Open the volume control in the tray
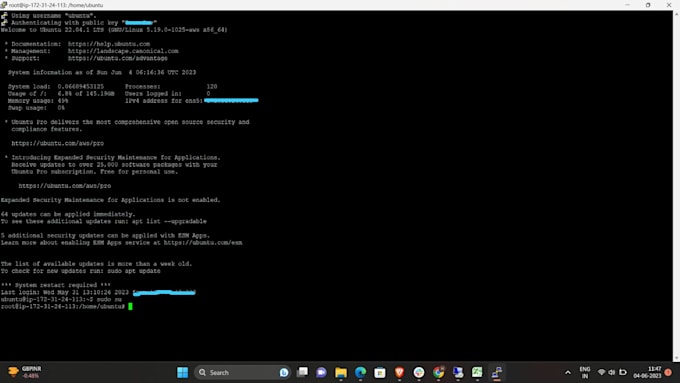680x383 pixels. 612,372
